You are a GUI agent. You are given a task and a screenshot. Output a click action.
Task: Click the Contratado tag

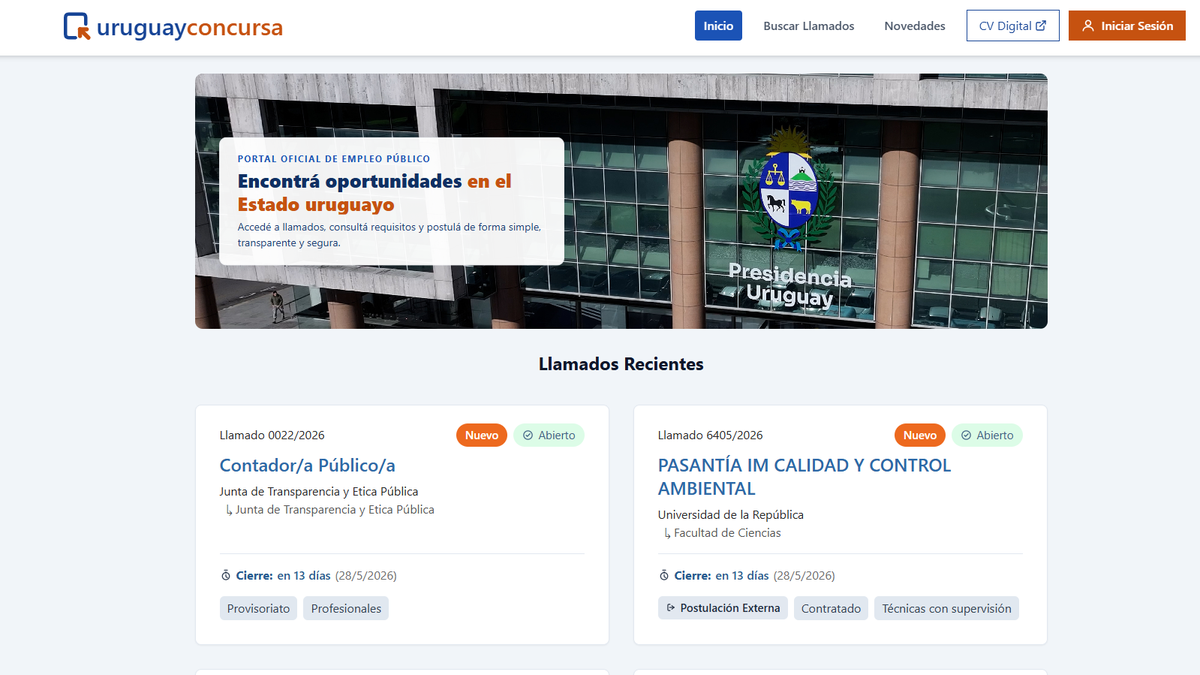click(831, 608)
